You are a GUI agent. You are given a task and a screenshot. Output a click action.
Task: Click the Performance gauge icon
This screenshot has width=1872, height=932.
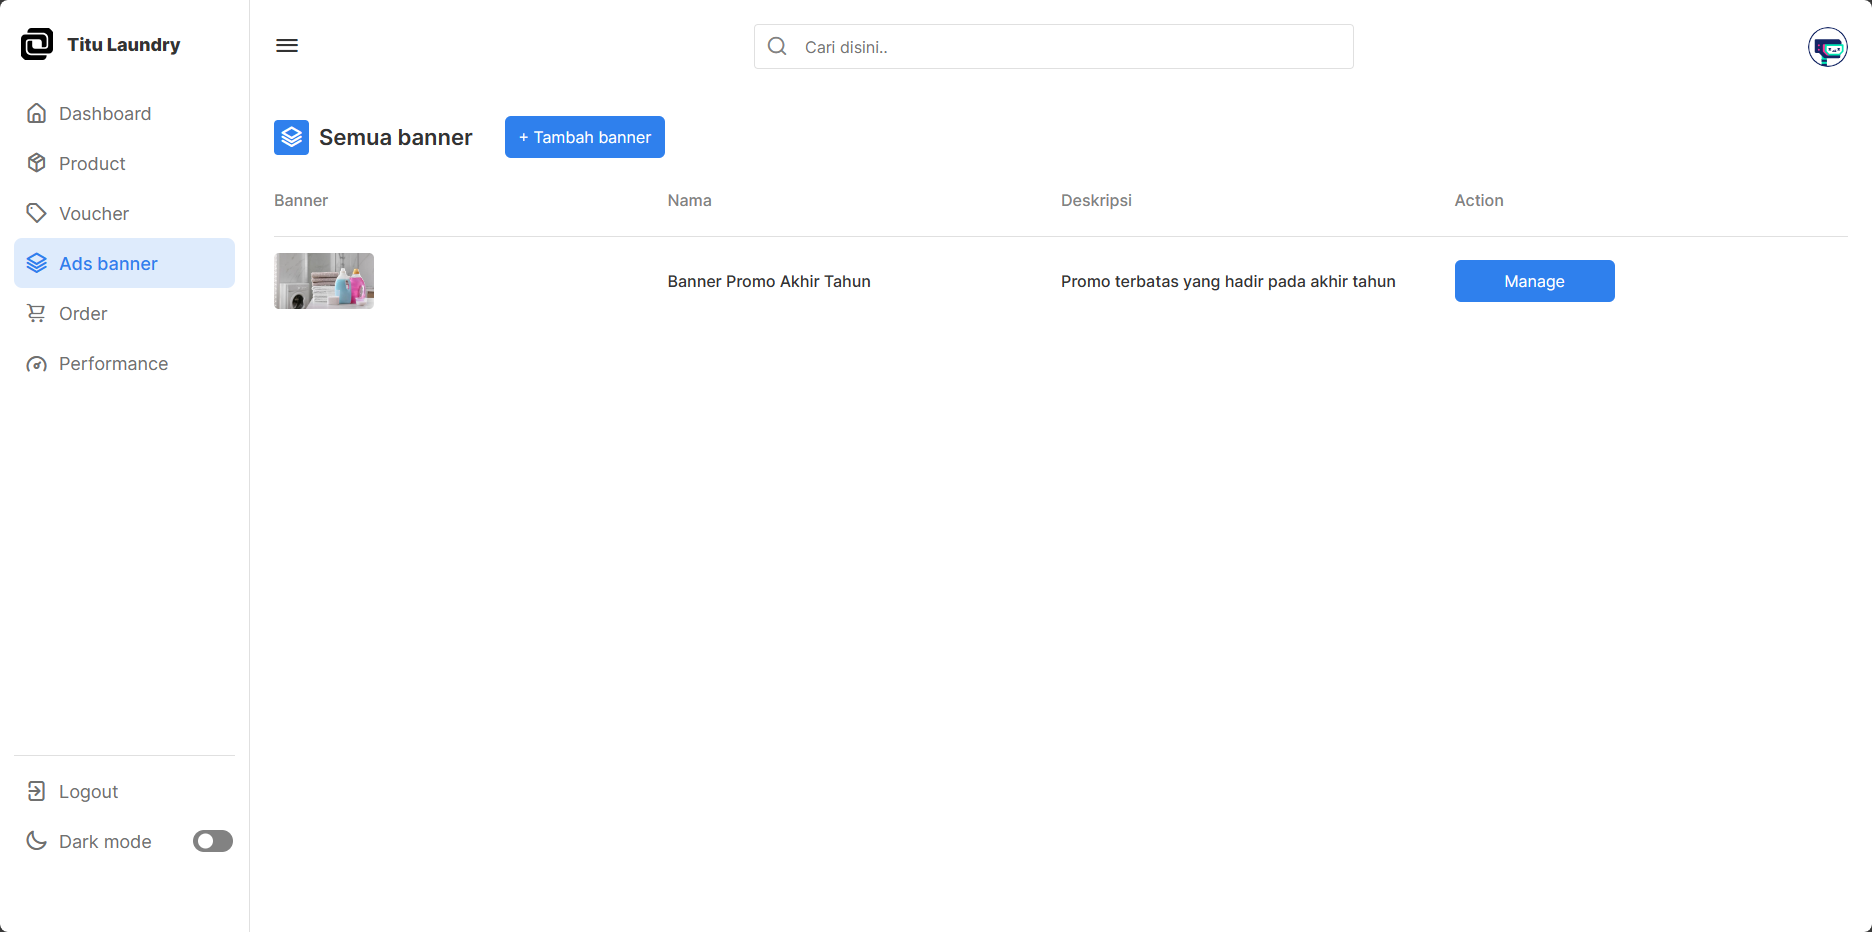click(x=37, y=363)
